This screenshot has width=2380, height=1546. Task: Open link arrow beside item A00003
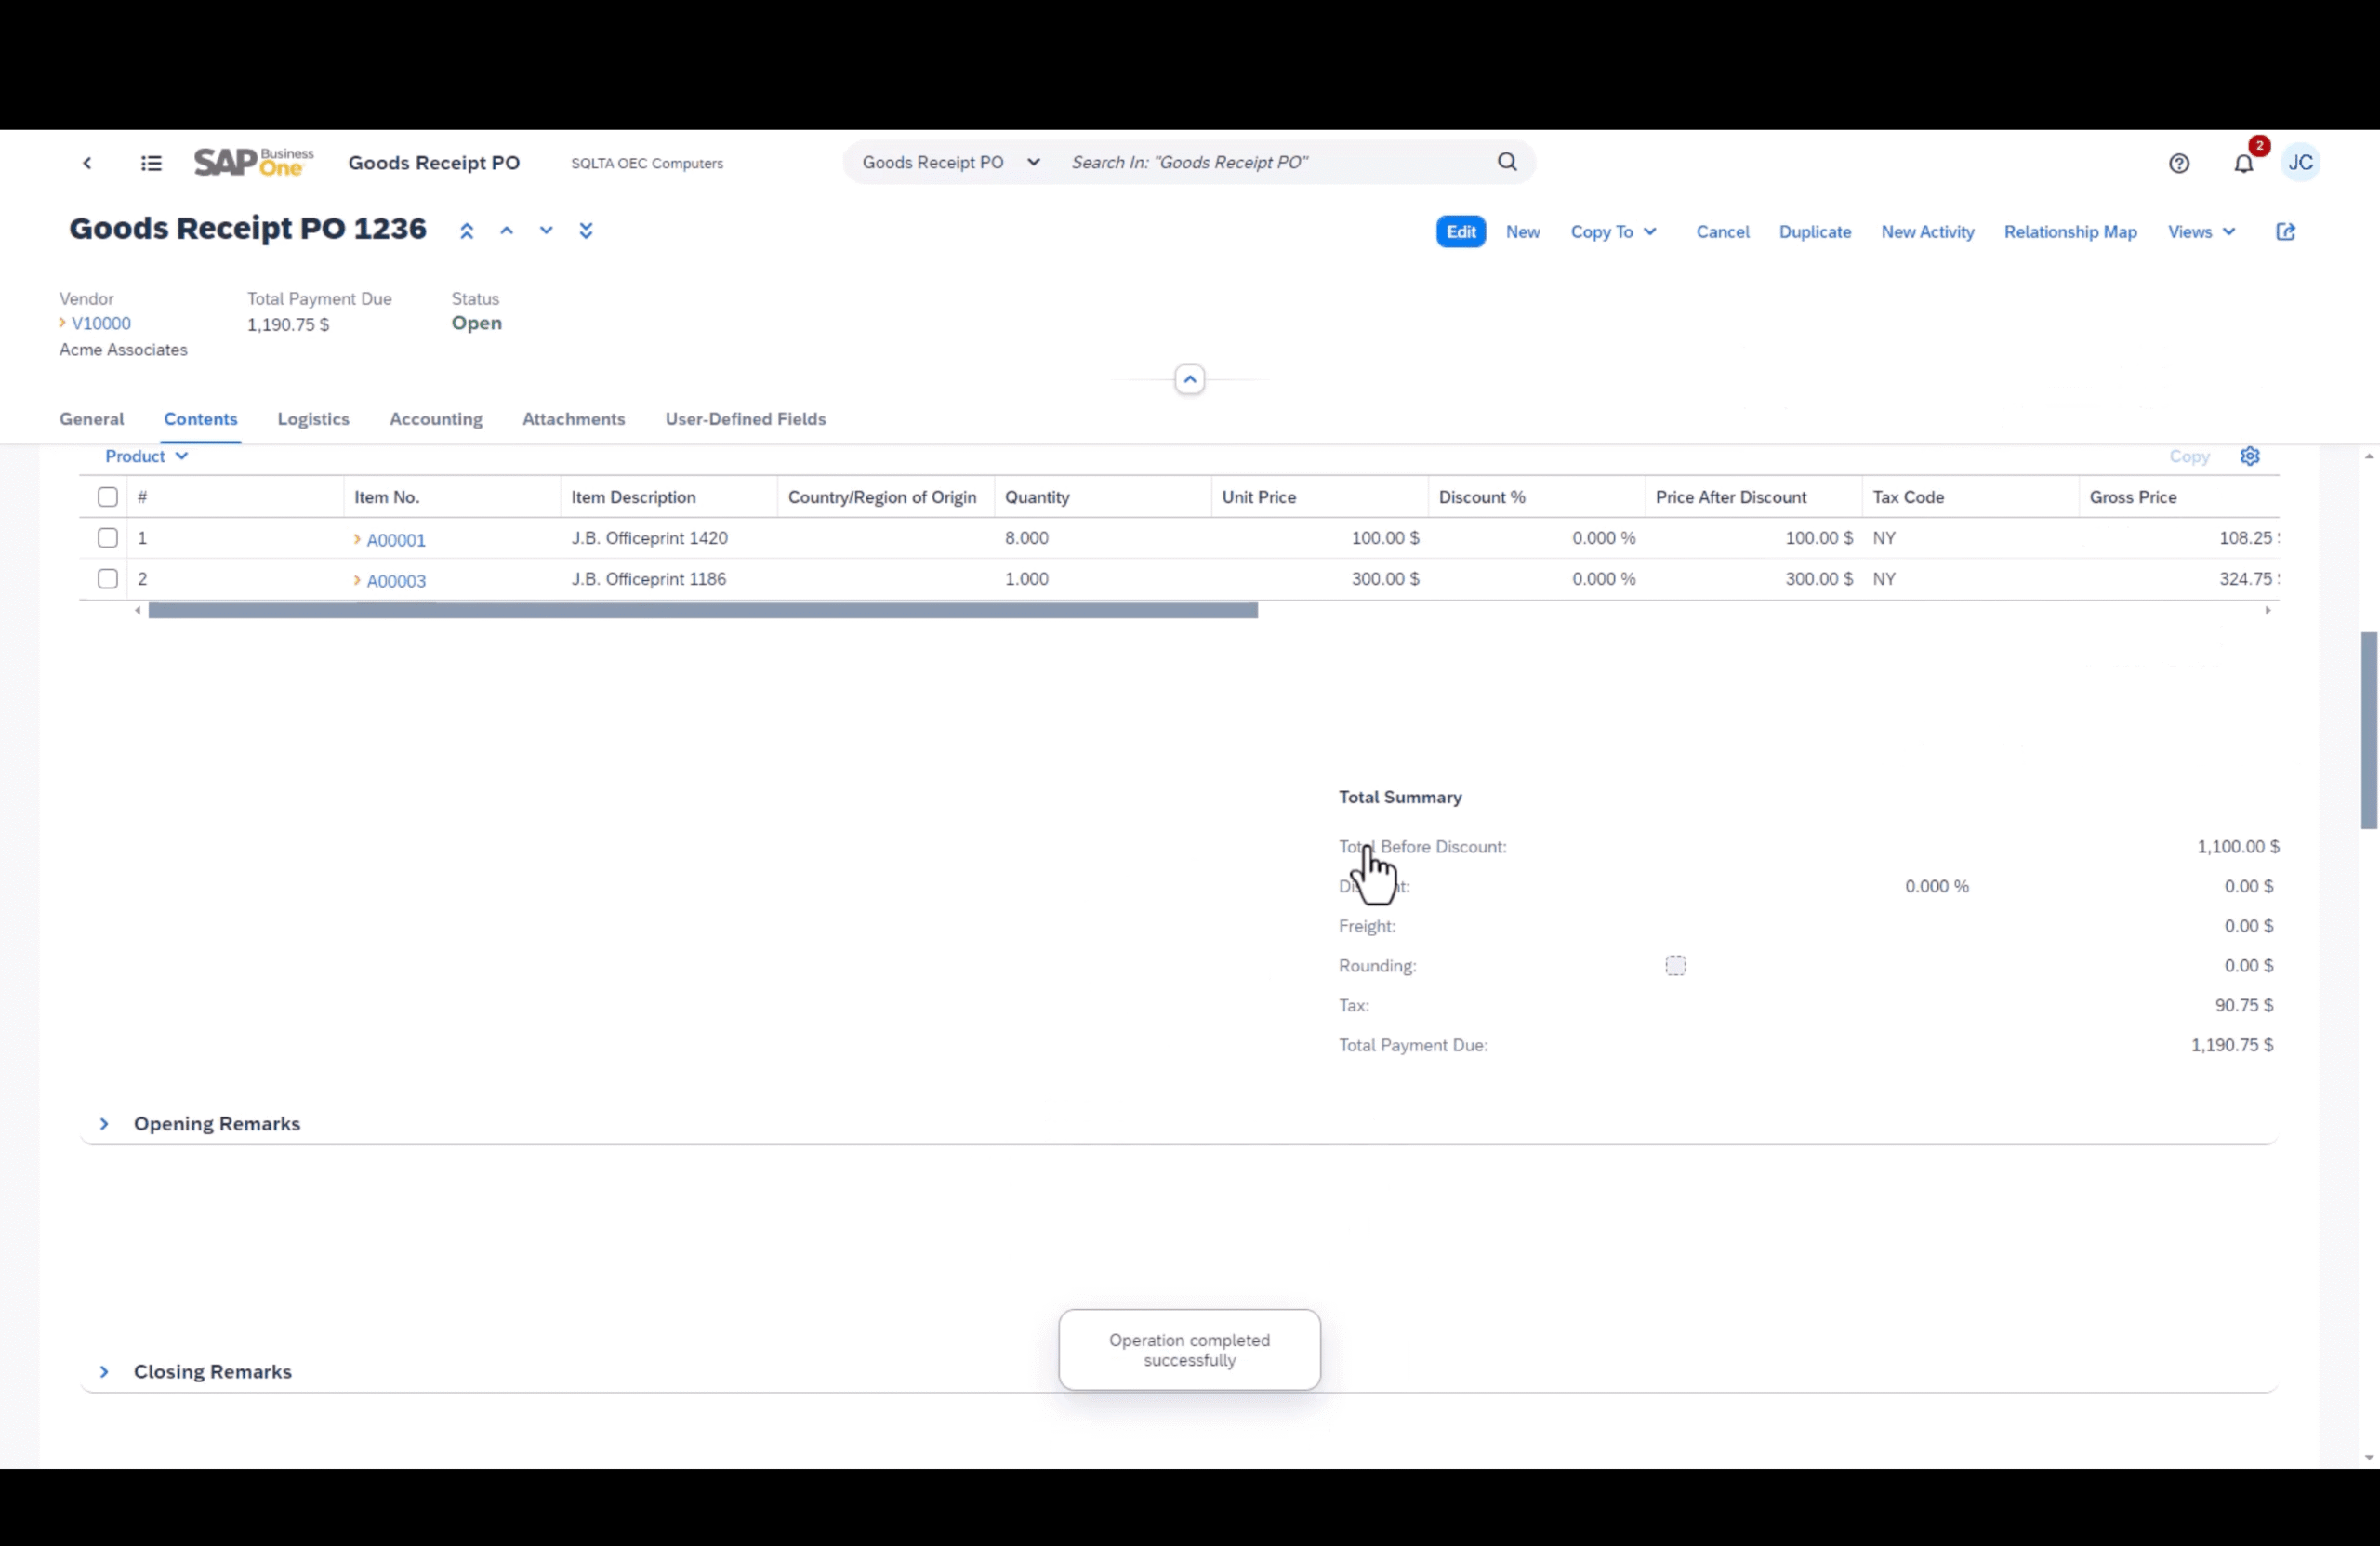point(357,580)
